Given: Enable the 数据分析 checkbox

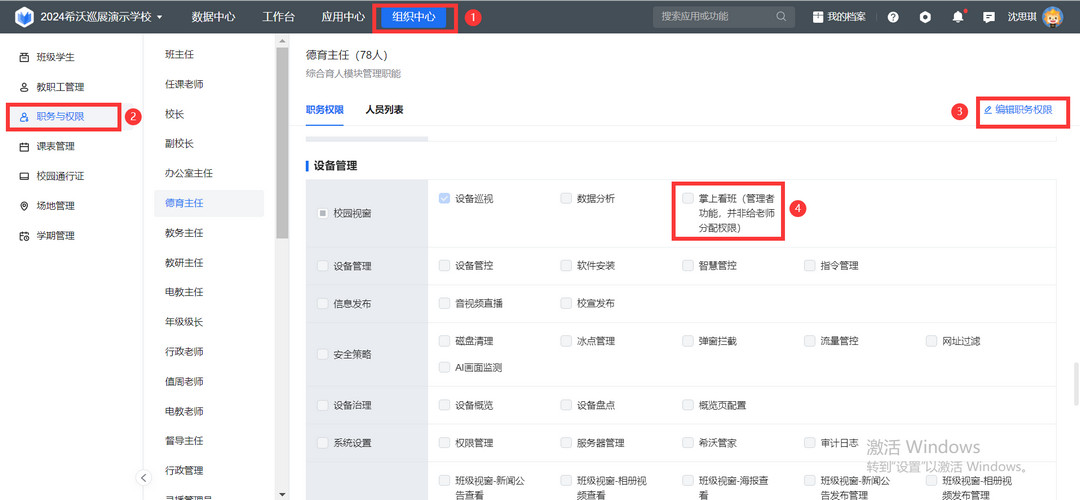Looking at the screenshot, I should click(x=566, y=198).
